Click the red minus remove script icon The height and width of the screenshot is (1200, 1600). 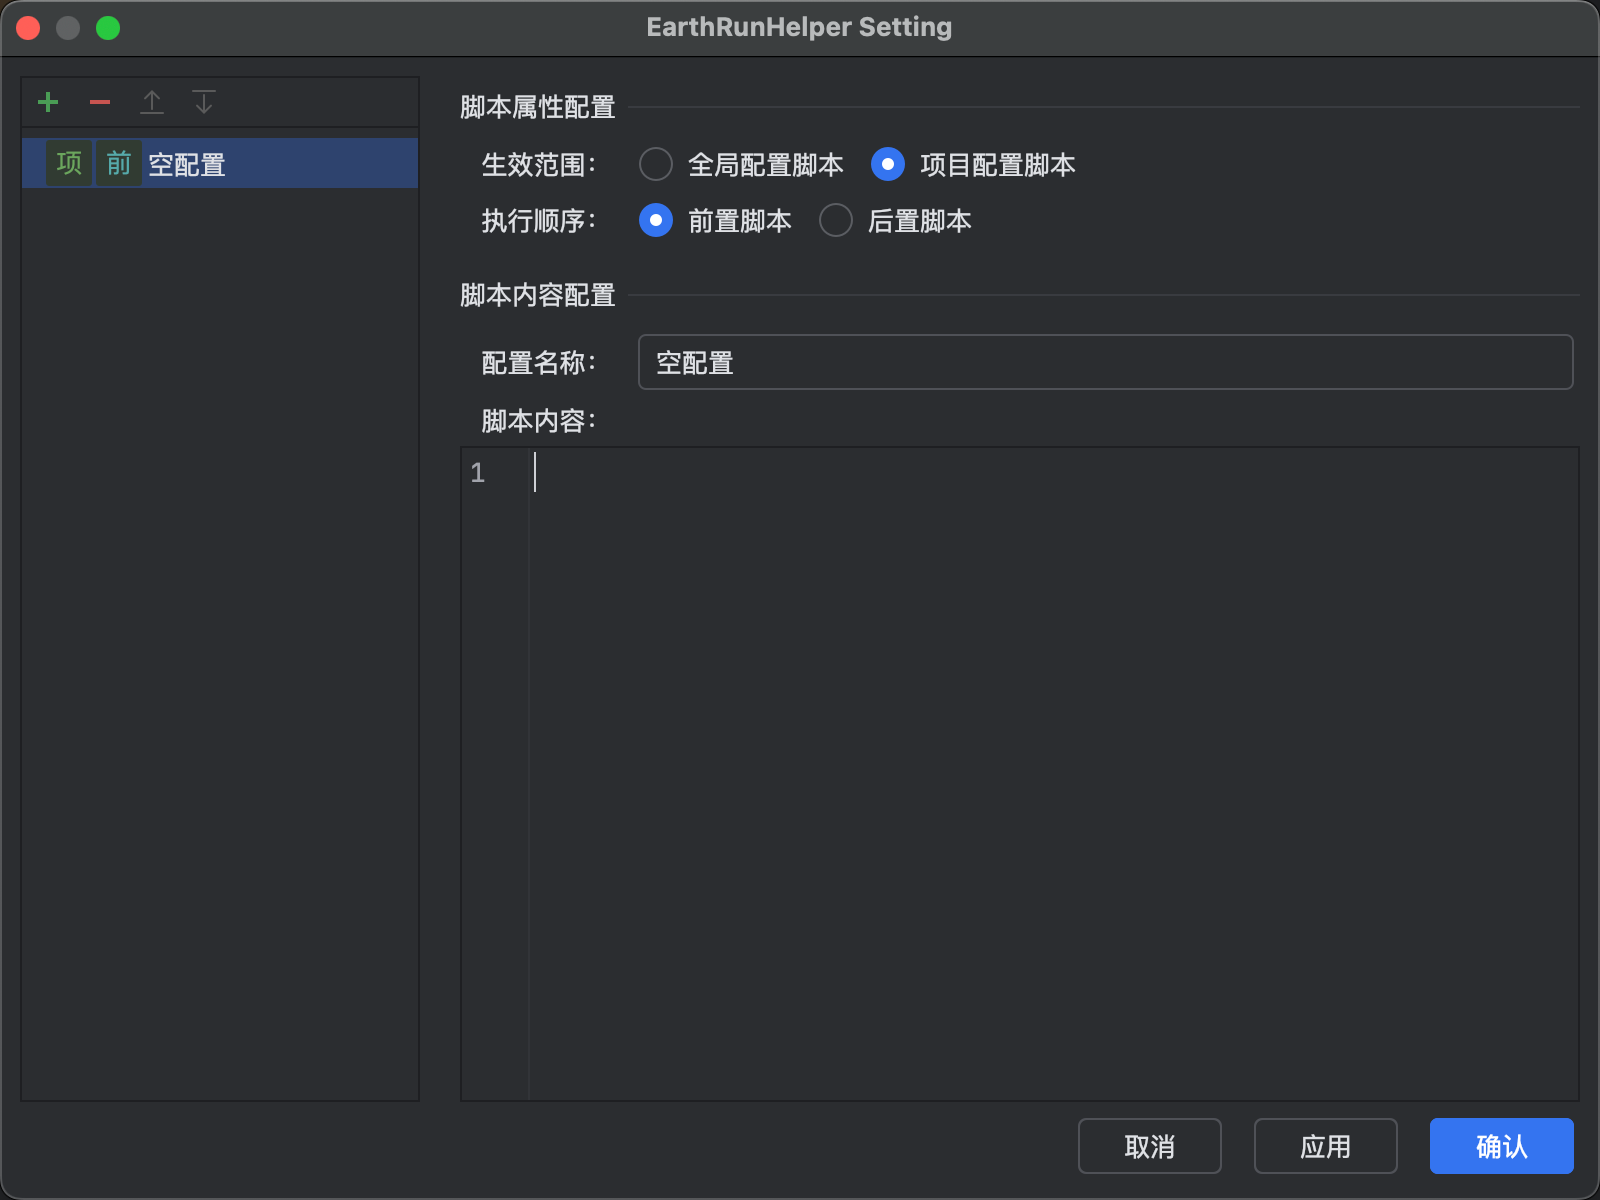100,102
